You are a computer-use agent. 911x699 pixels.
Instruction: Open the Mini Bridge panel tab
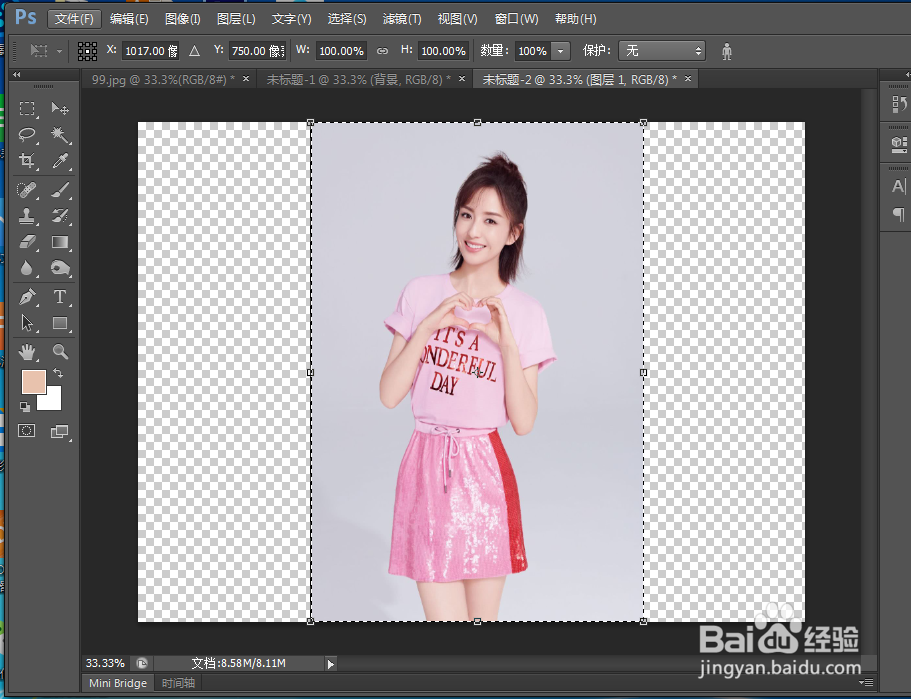(118, 683)
